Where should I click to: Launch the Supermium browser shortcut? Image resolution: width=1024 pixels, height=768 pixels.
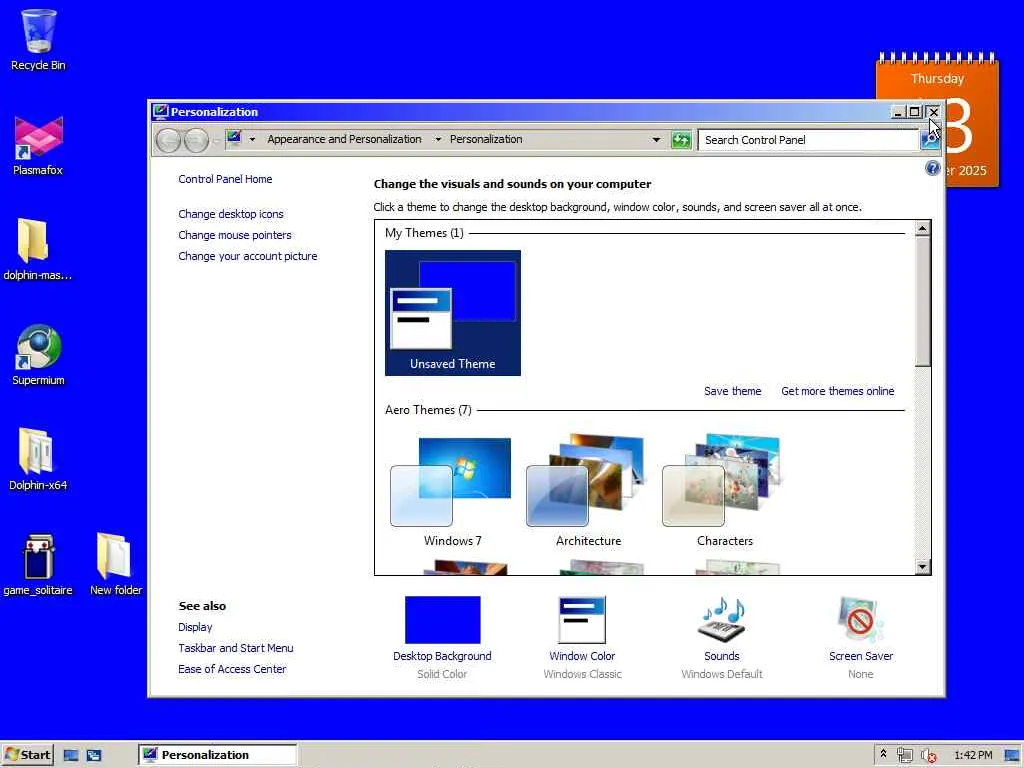click(x=38, y=355)
